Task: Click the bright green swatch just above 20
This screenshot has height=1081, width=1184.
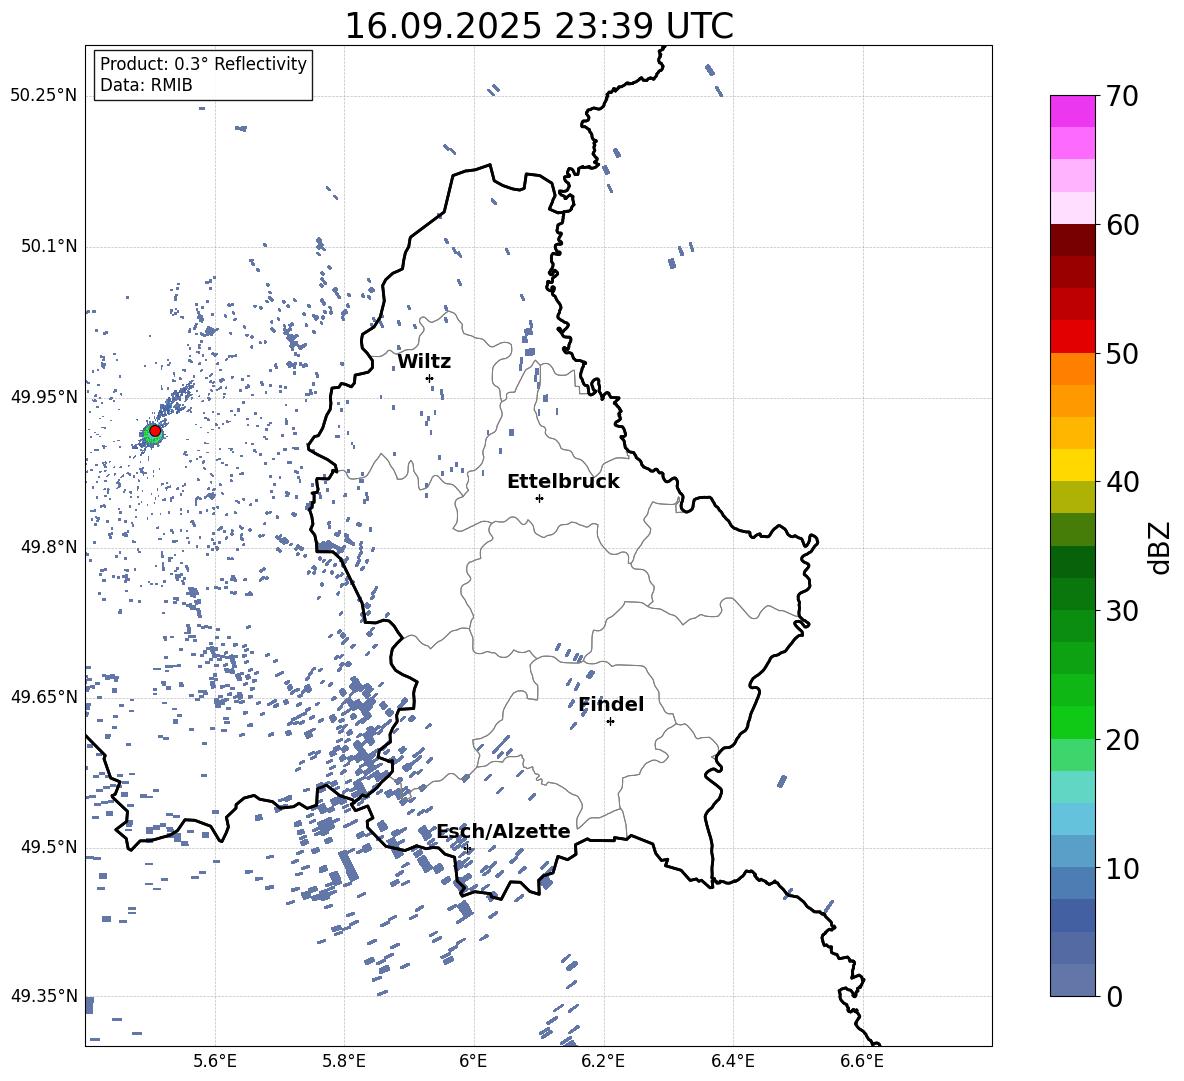Action: [1073, 722]
